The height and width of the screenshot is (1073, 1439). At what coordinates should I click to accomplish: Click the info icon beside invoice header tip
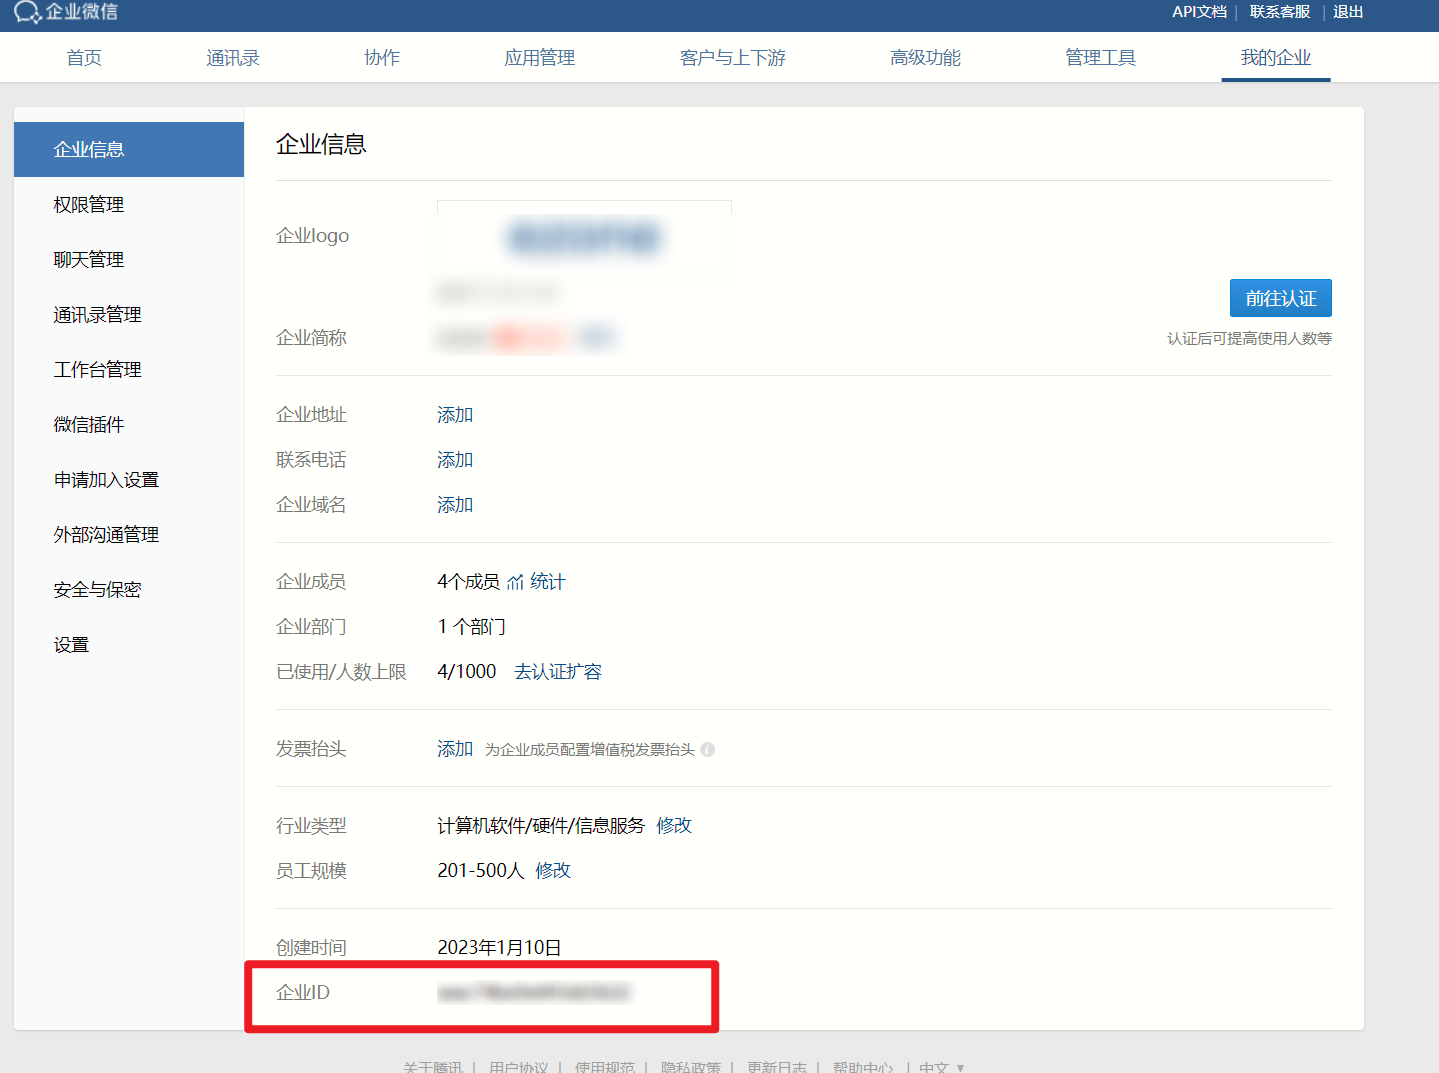707,749
